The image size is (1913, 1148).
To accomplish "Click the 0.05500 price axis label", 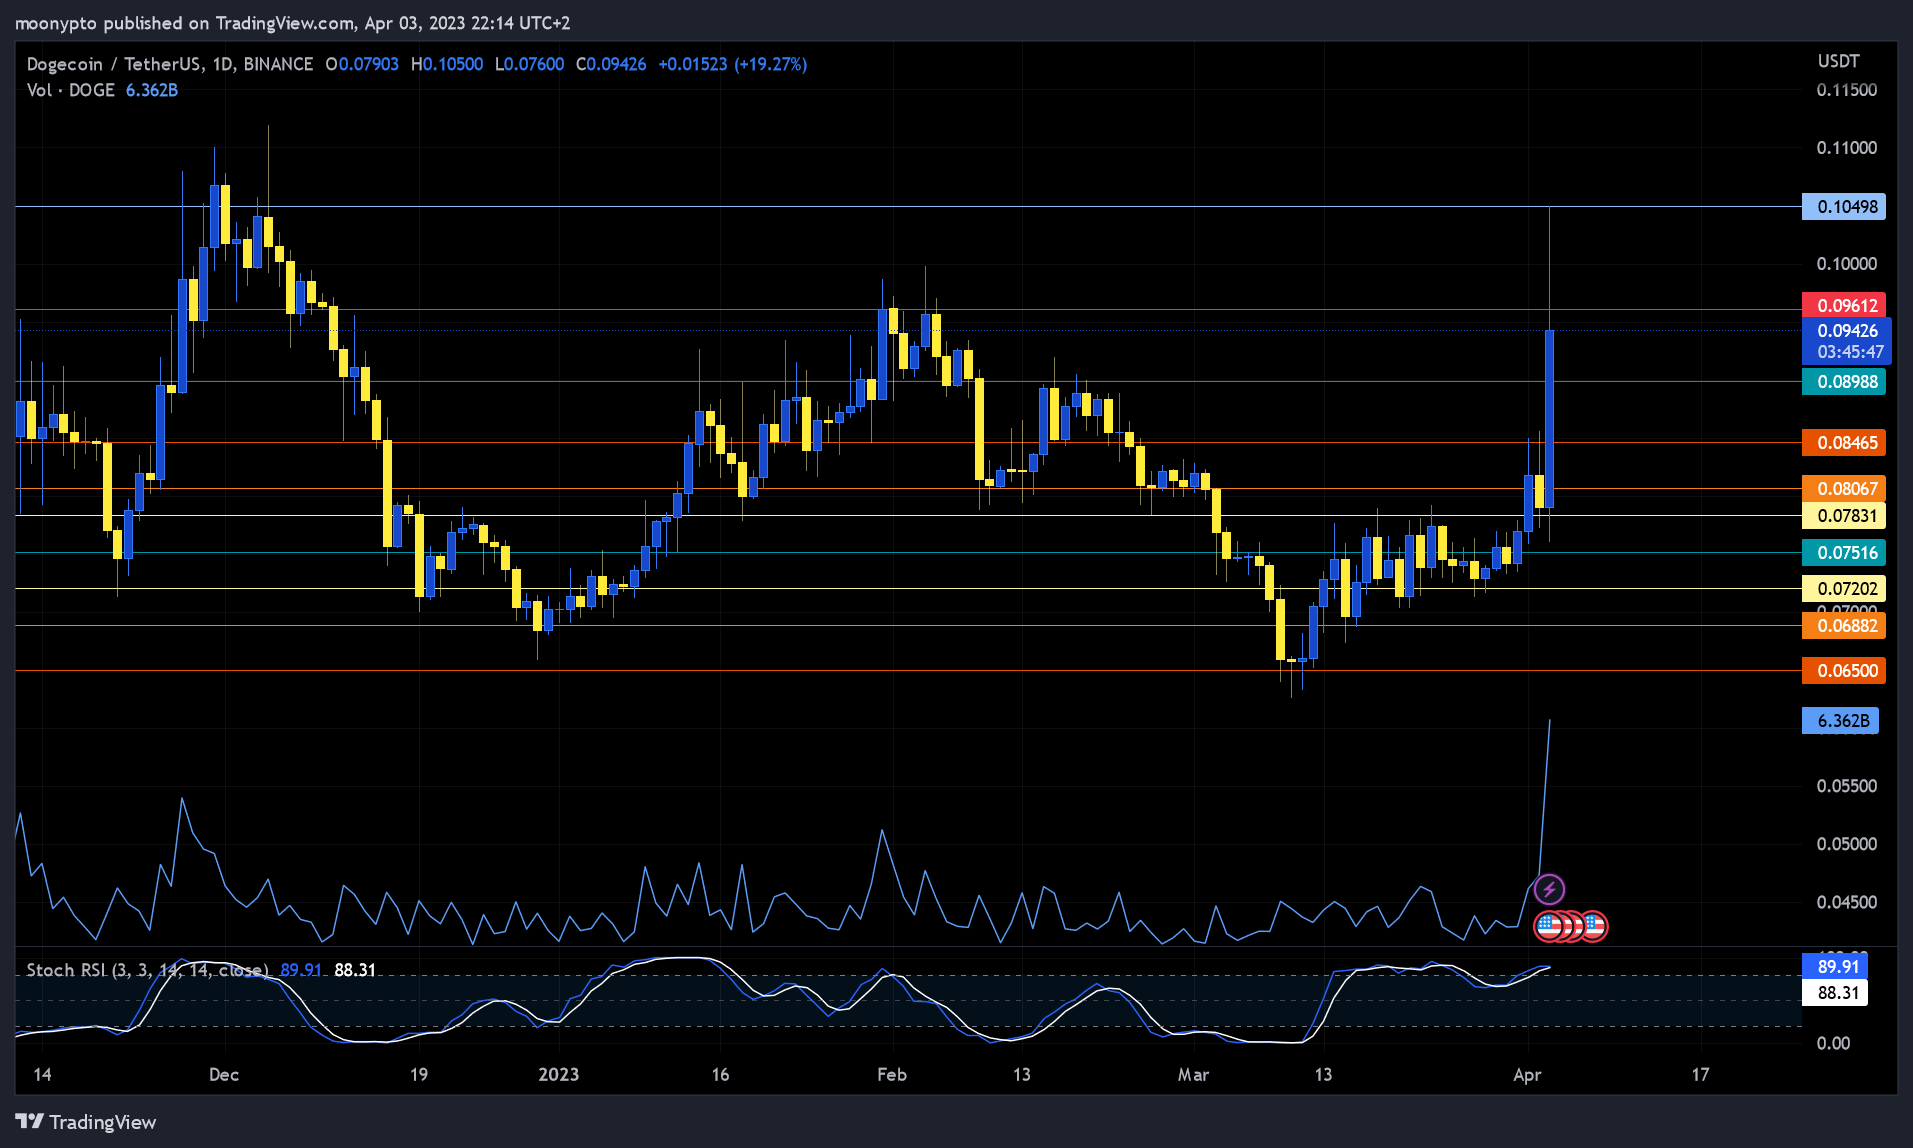I will [1846, 786].
